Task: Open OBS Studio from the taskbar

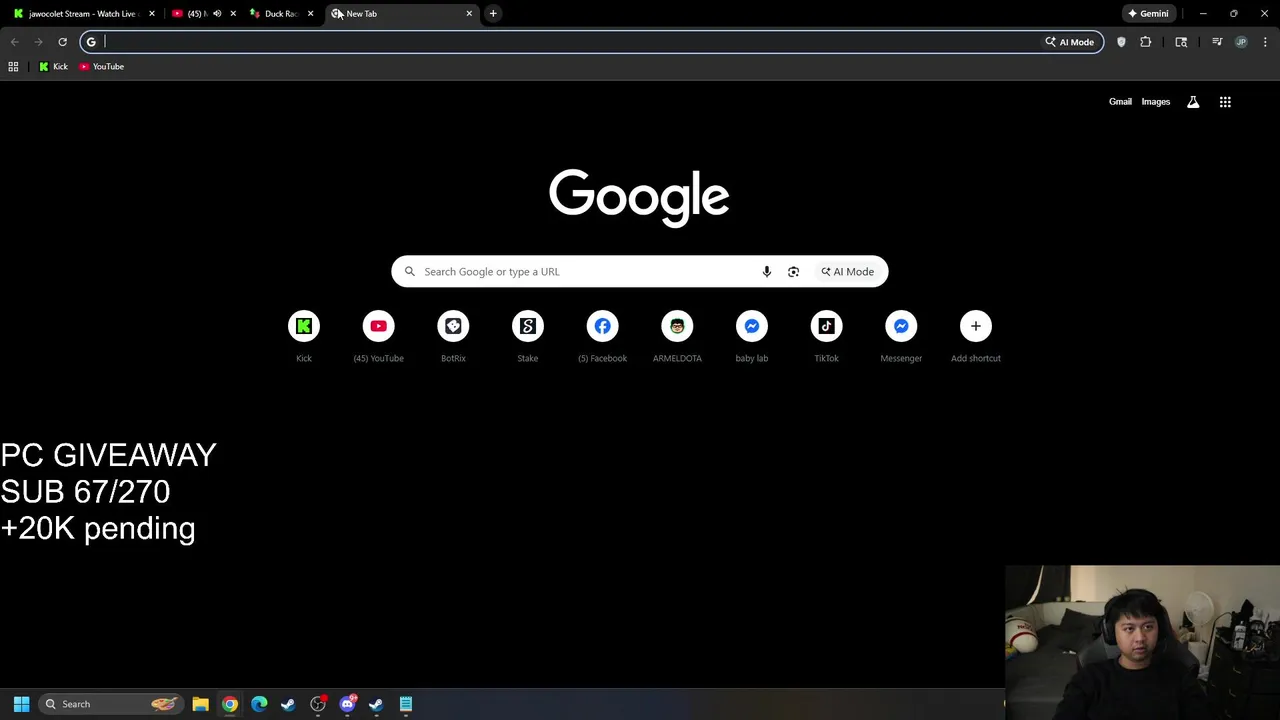Action: pos(318,704)
